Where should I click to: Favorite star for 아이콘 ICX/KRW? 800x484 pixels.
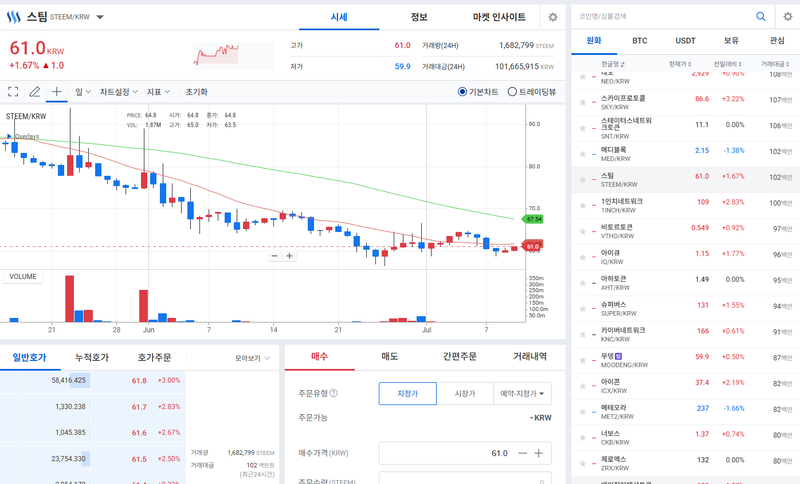[583, 386]
